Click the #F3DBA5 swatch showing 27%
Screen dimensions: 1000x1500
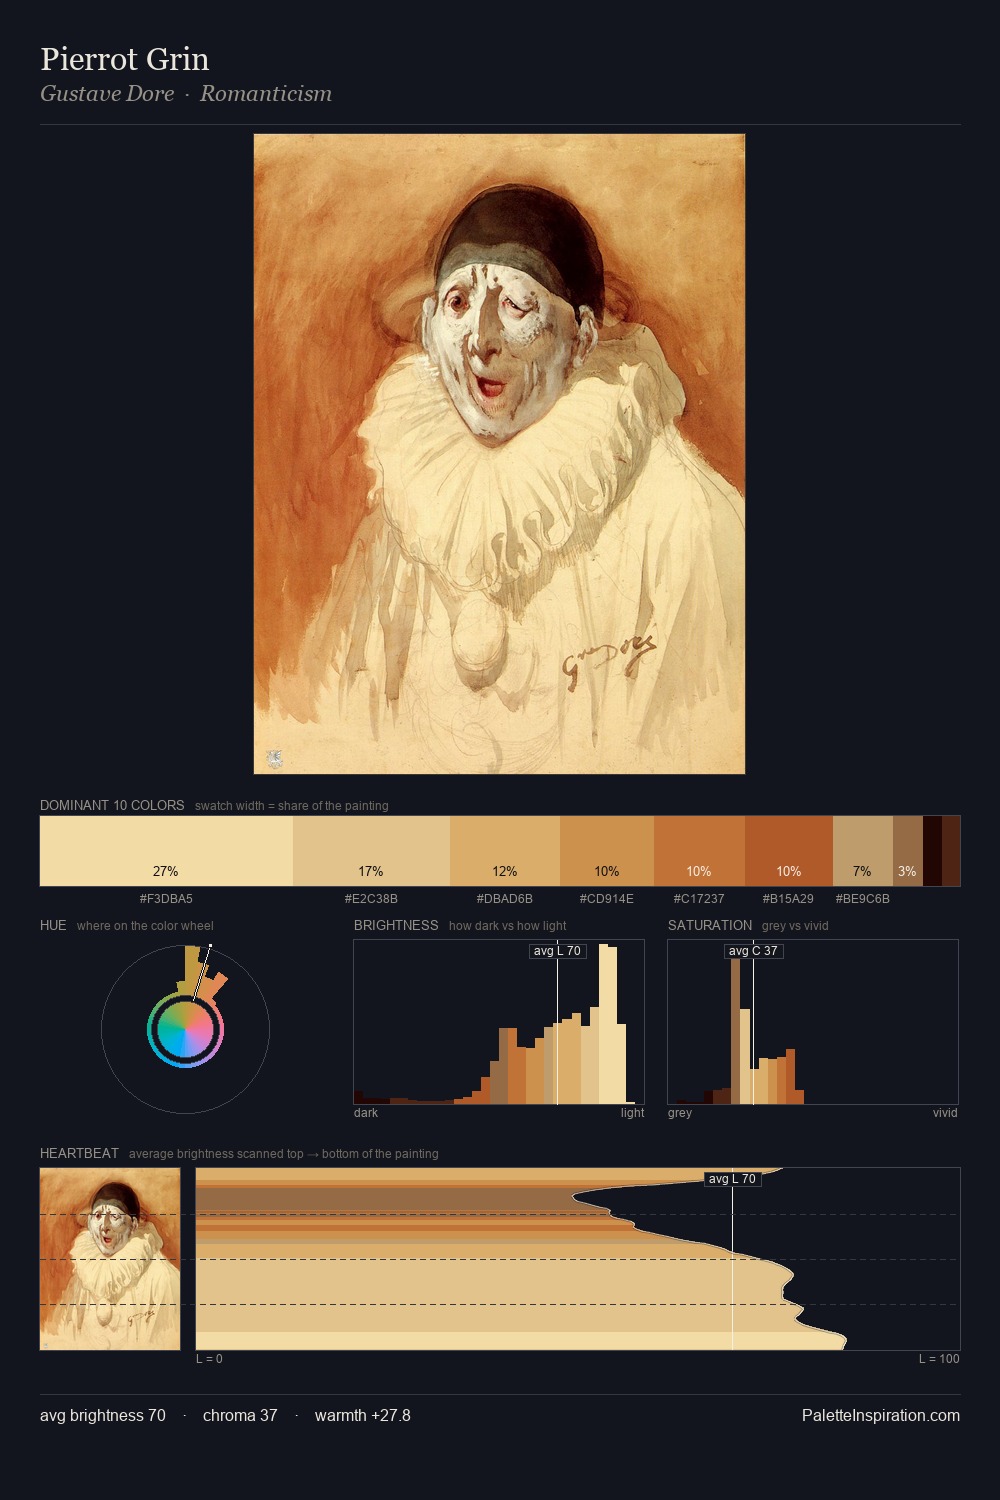[166, 851]
